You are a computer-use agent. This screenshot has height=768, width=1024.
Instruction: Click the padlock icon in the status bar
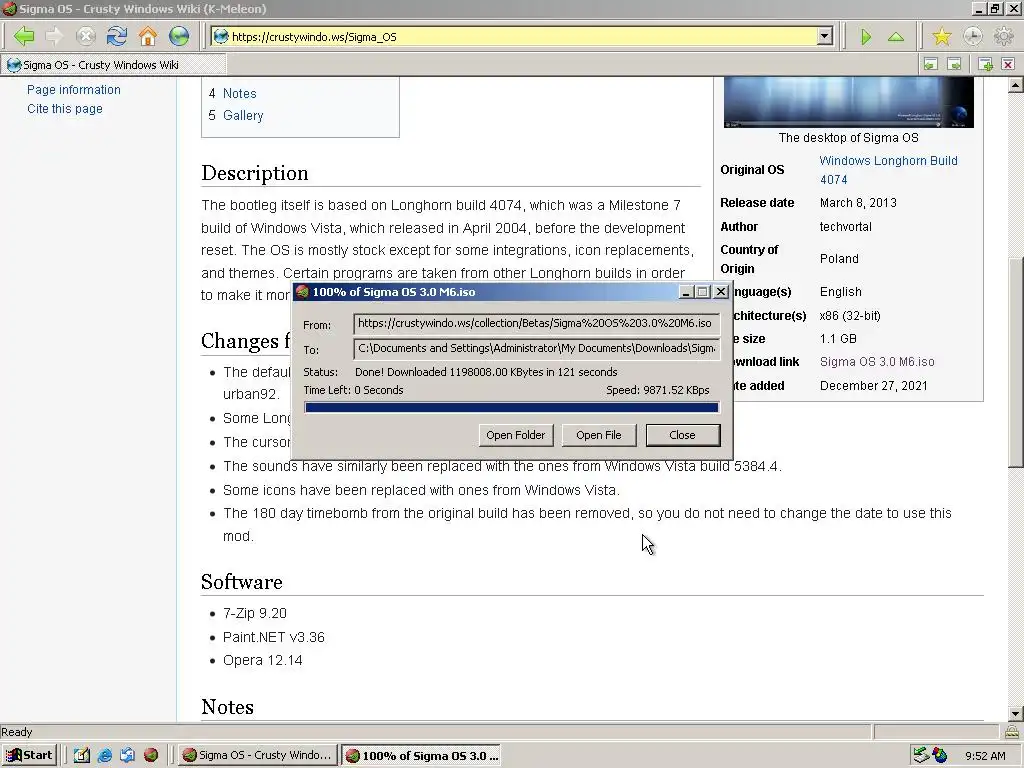pyautogui.click(x=1011, y=731)
